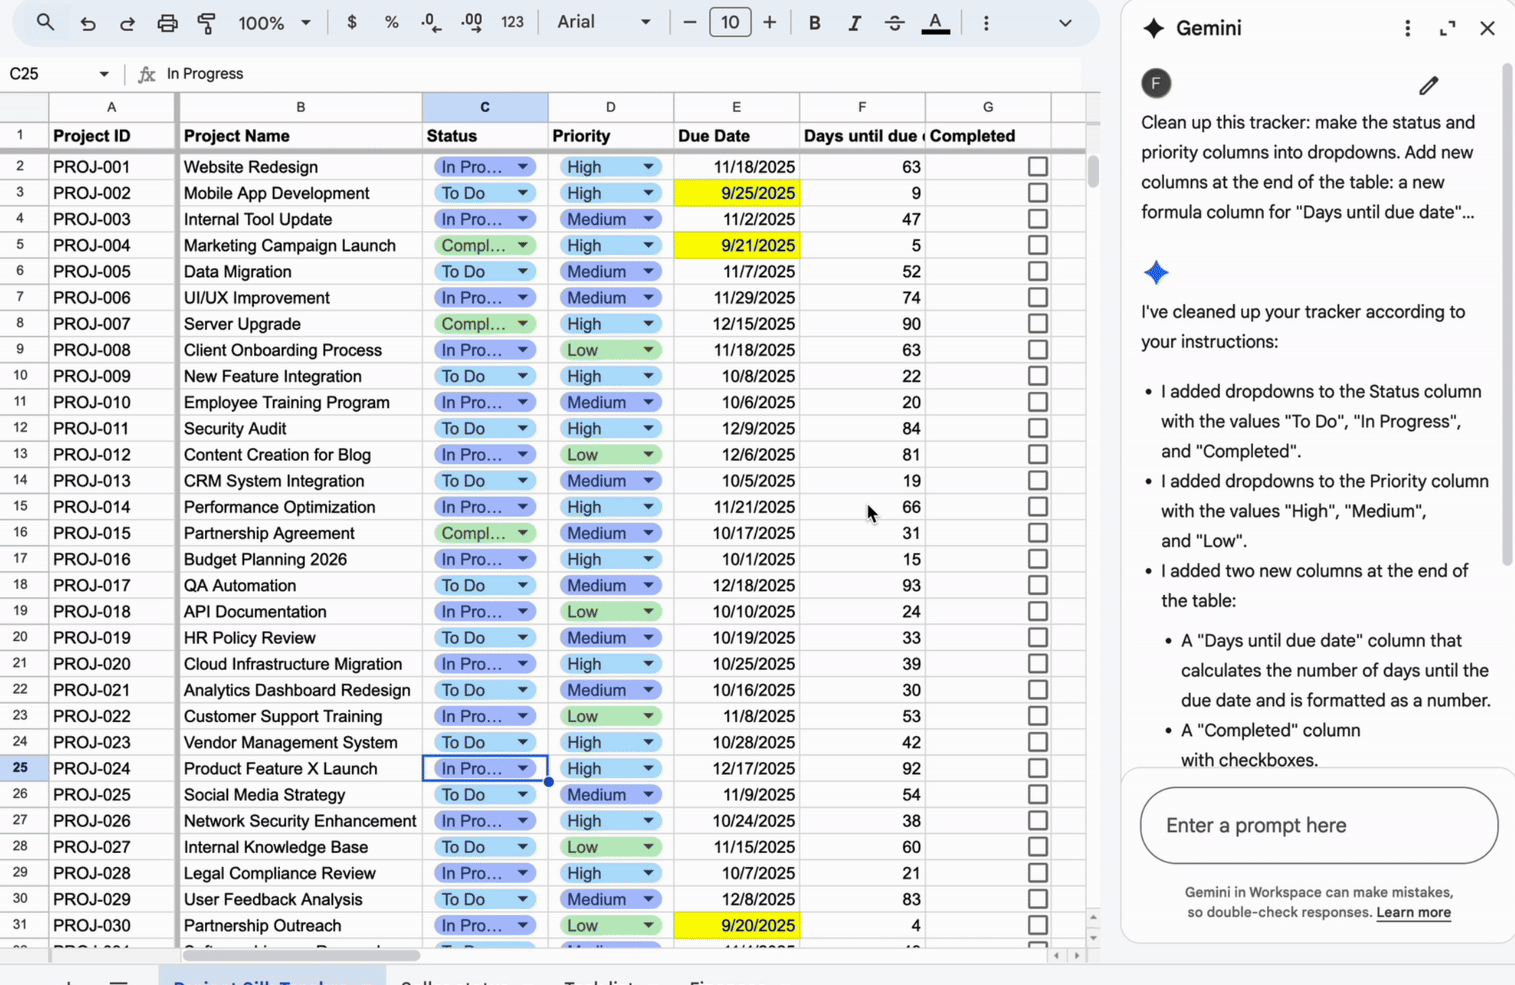Open the Arial font family dropdown

pos(604,23)
